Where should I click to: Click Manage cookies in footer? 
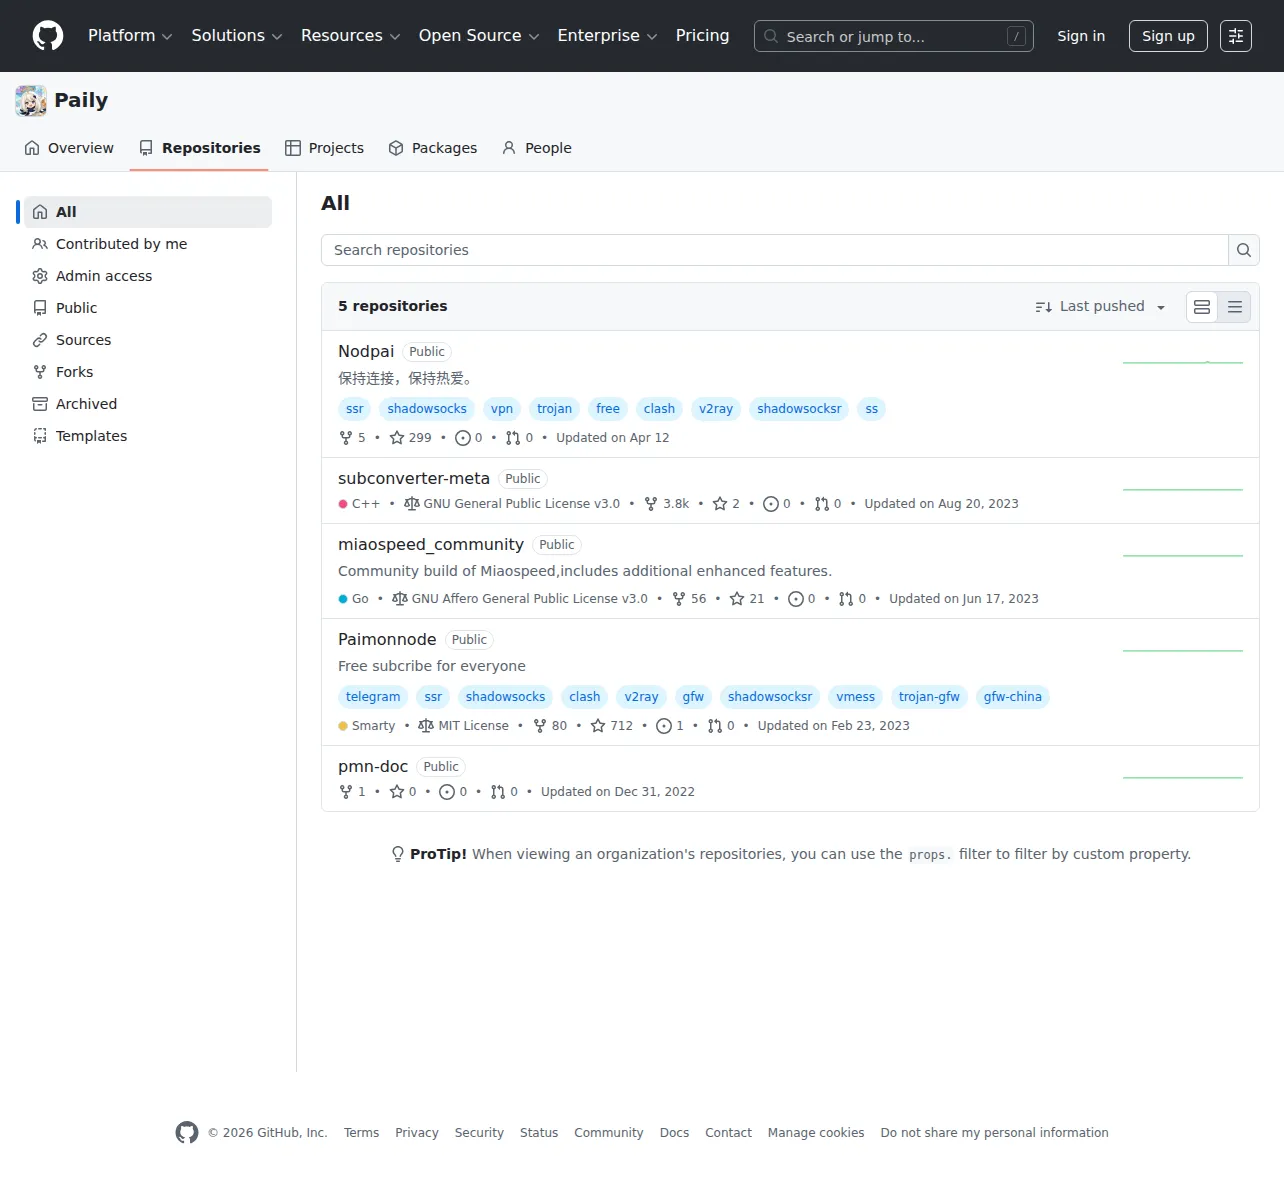point(816,1133)
